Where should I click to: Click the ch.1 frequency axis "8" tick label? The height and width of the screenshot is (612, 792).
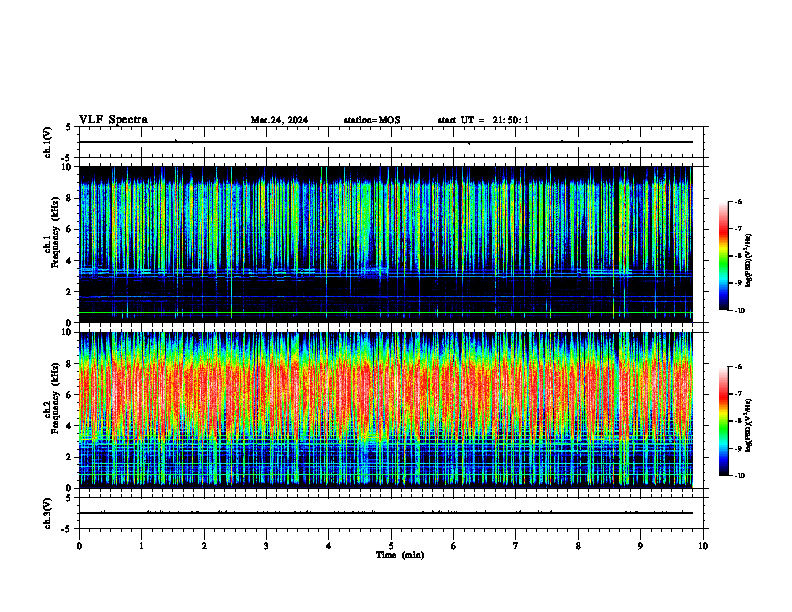point(70,198)
